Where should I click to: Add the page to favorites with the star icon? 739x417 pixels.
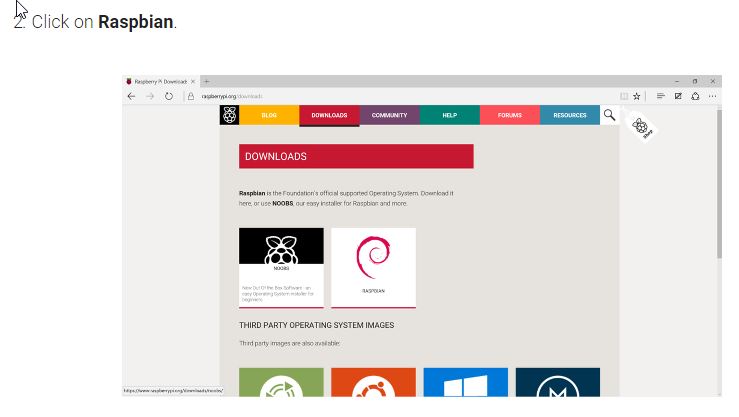[637, 96]
